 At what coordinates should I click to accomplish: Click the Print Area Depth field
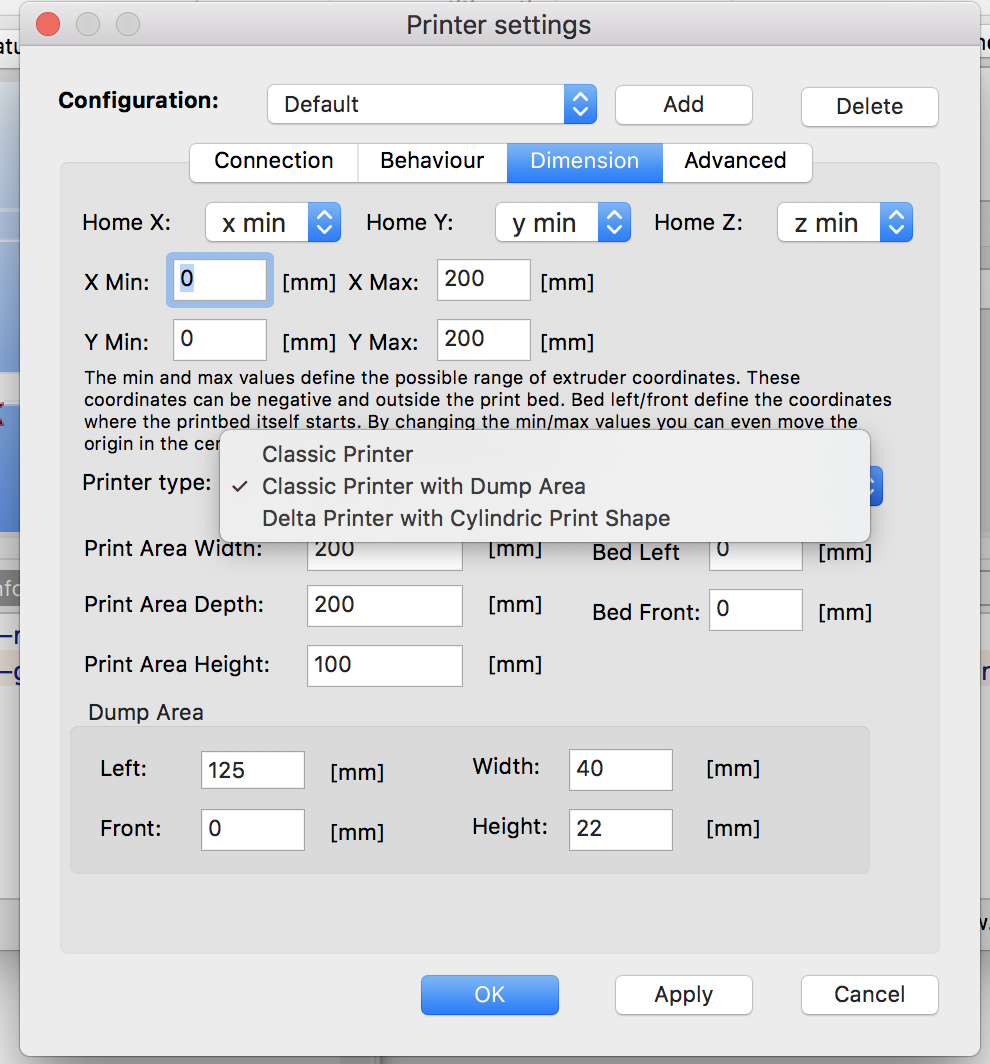[384, 605]
